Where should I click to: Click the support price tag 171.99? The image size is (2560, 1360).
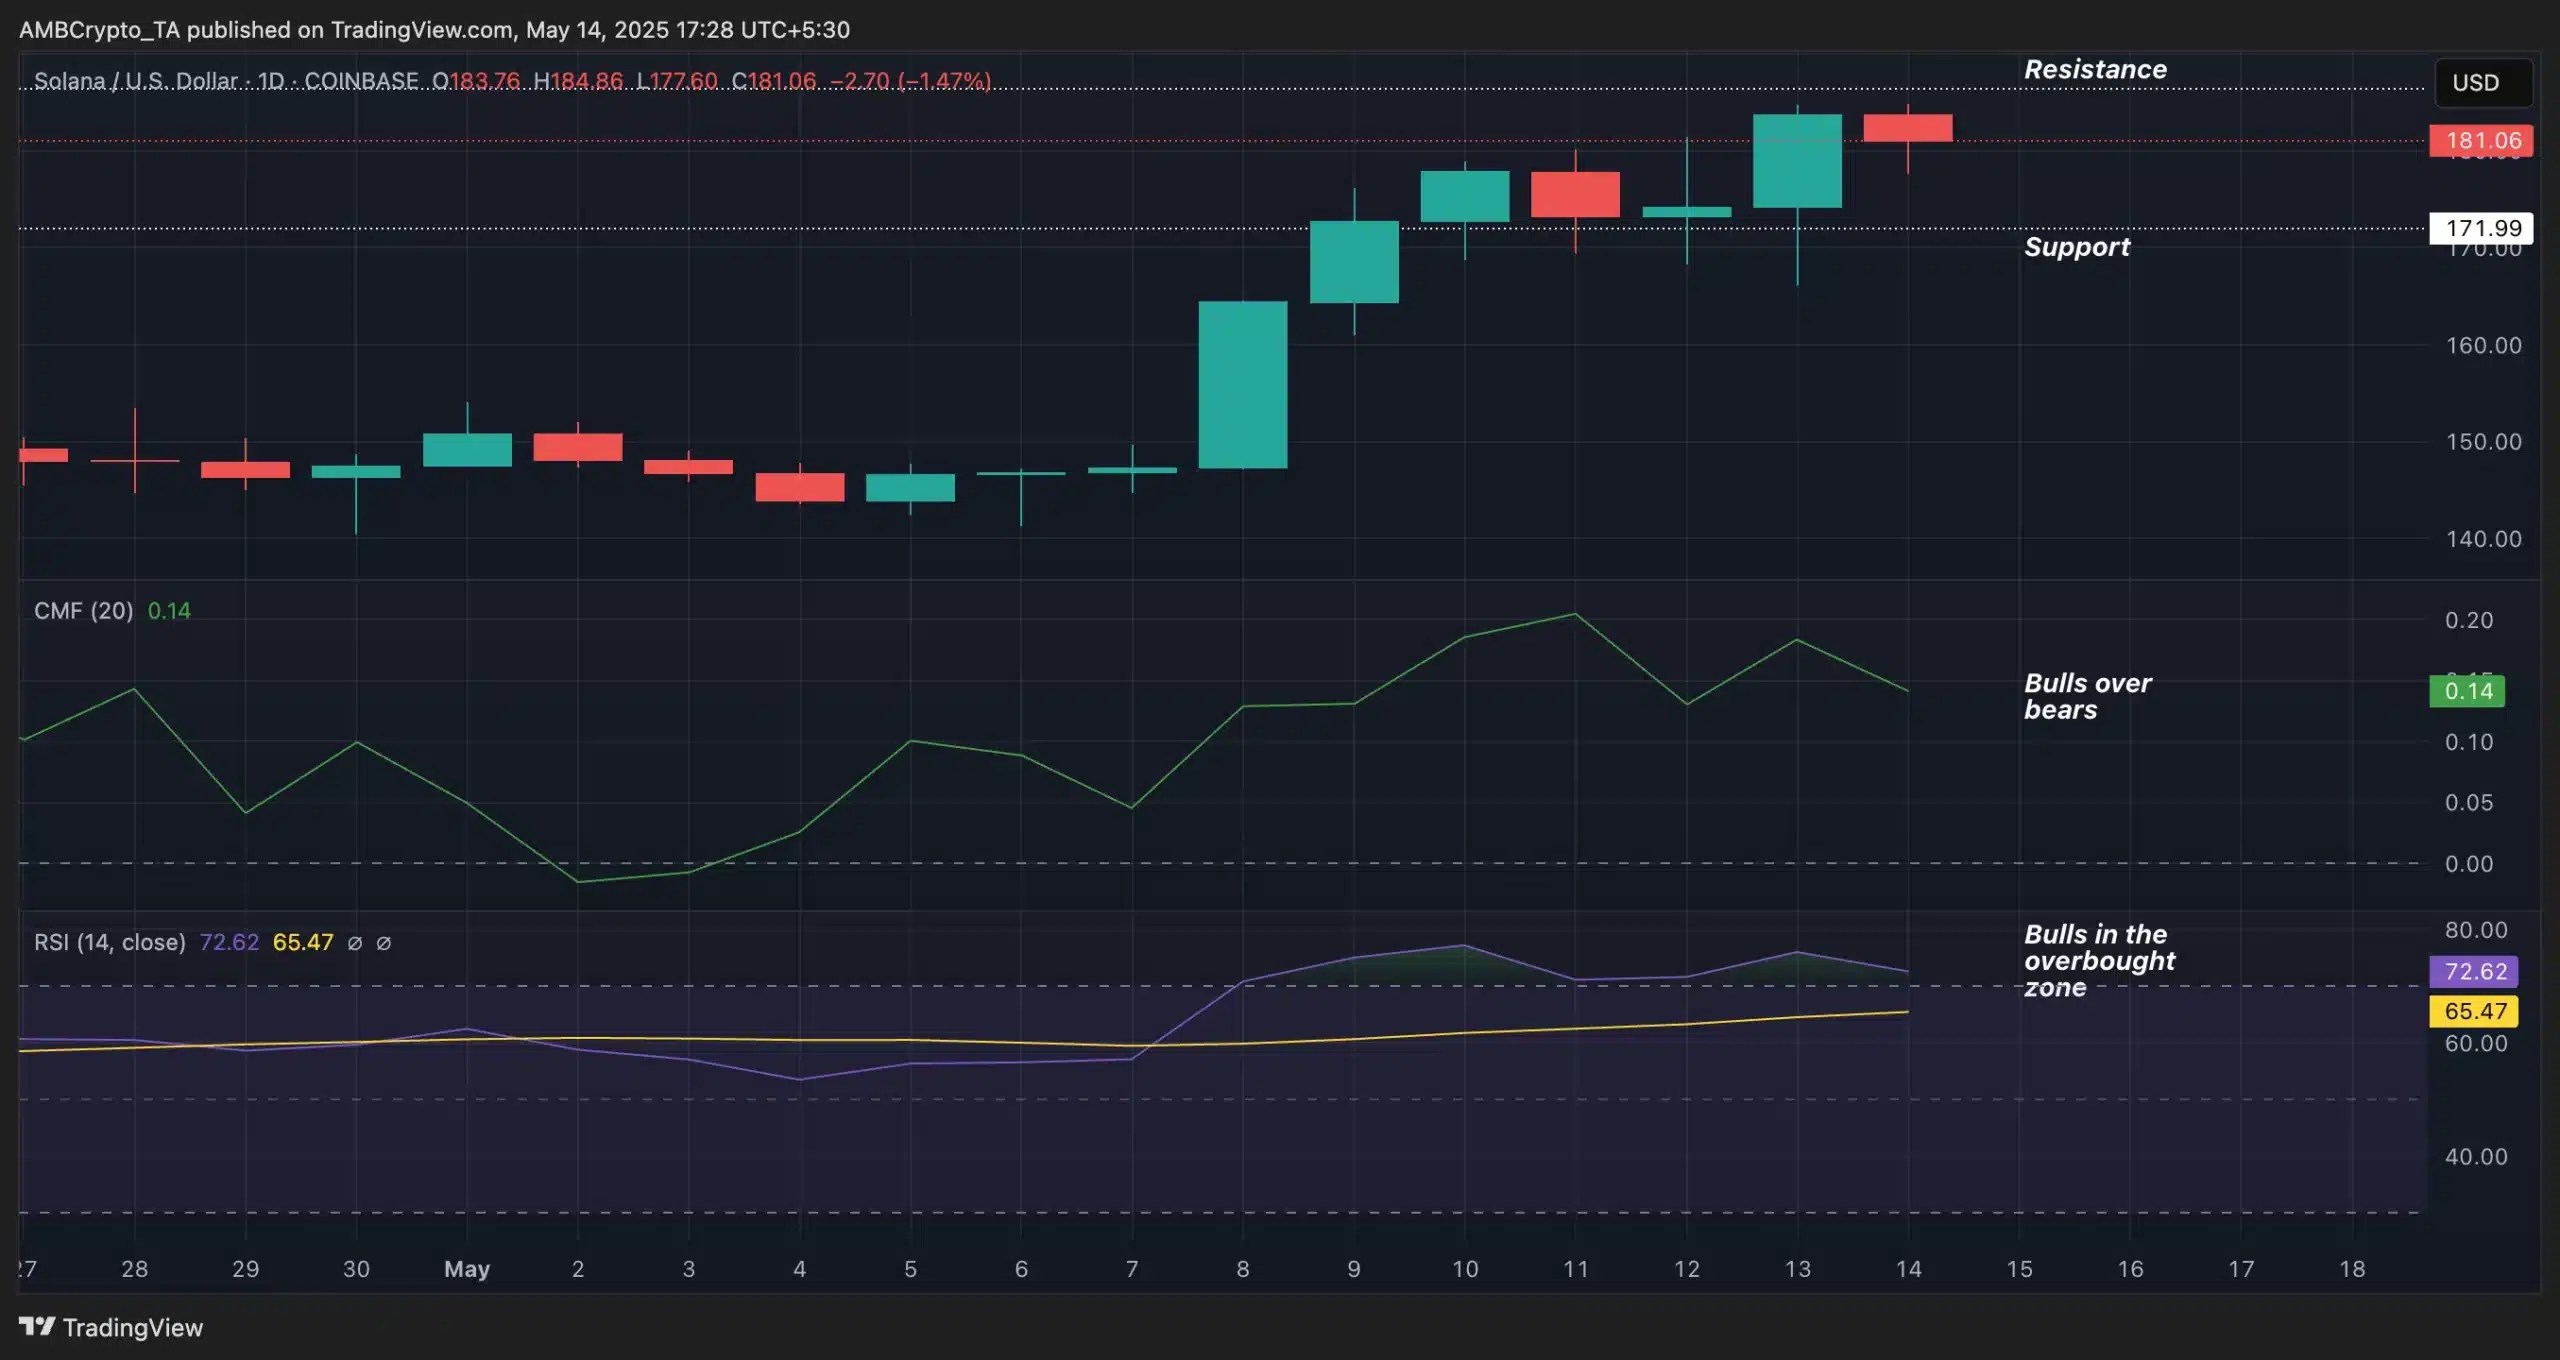point(2482,228)
